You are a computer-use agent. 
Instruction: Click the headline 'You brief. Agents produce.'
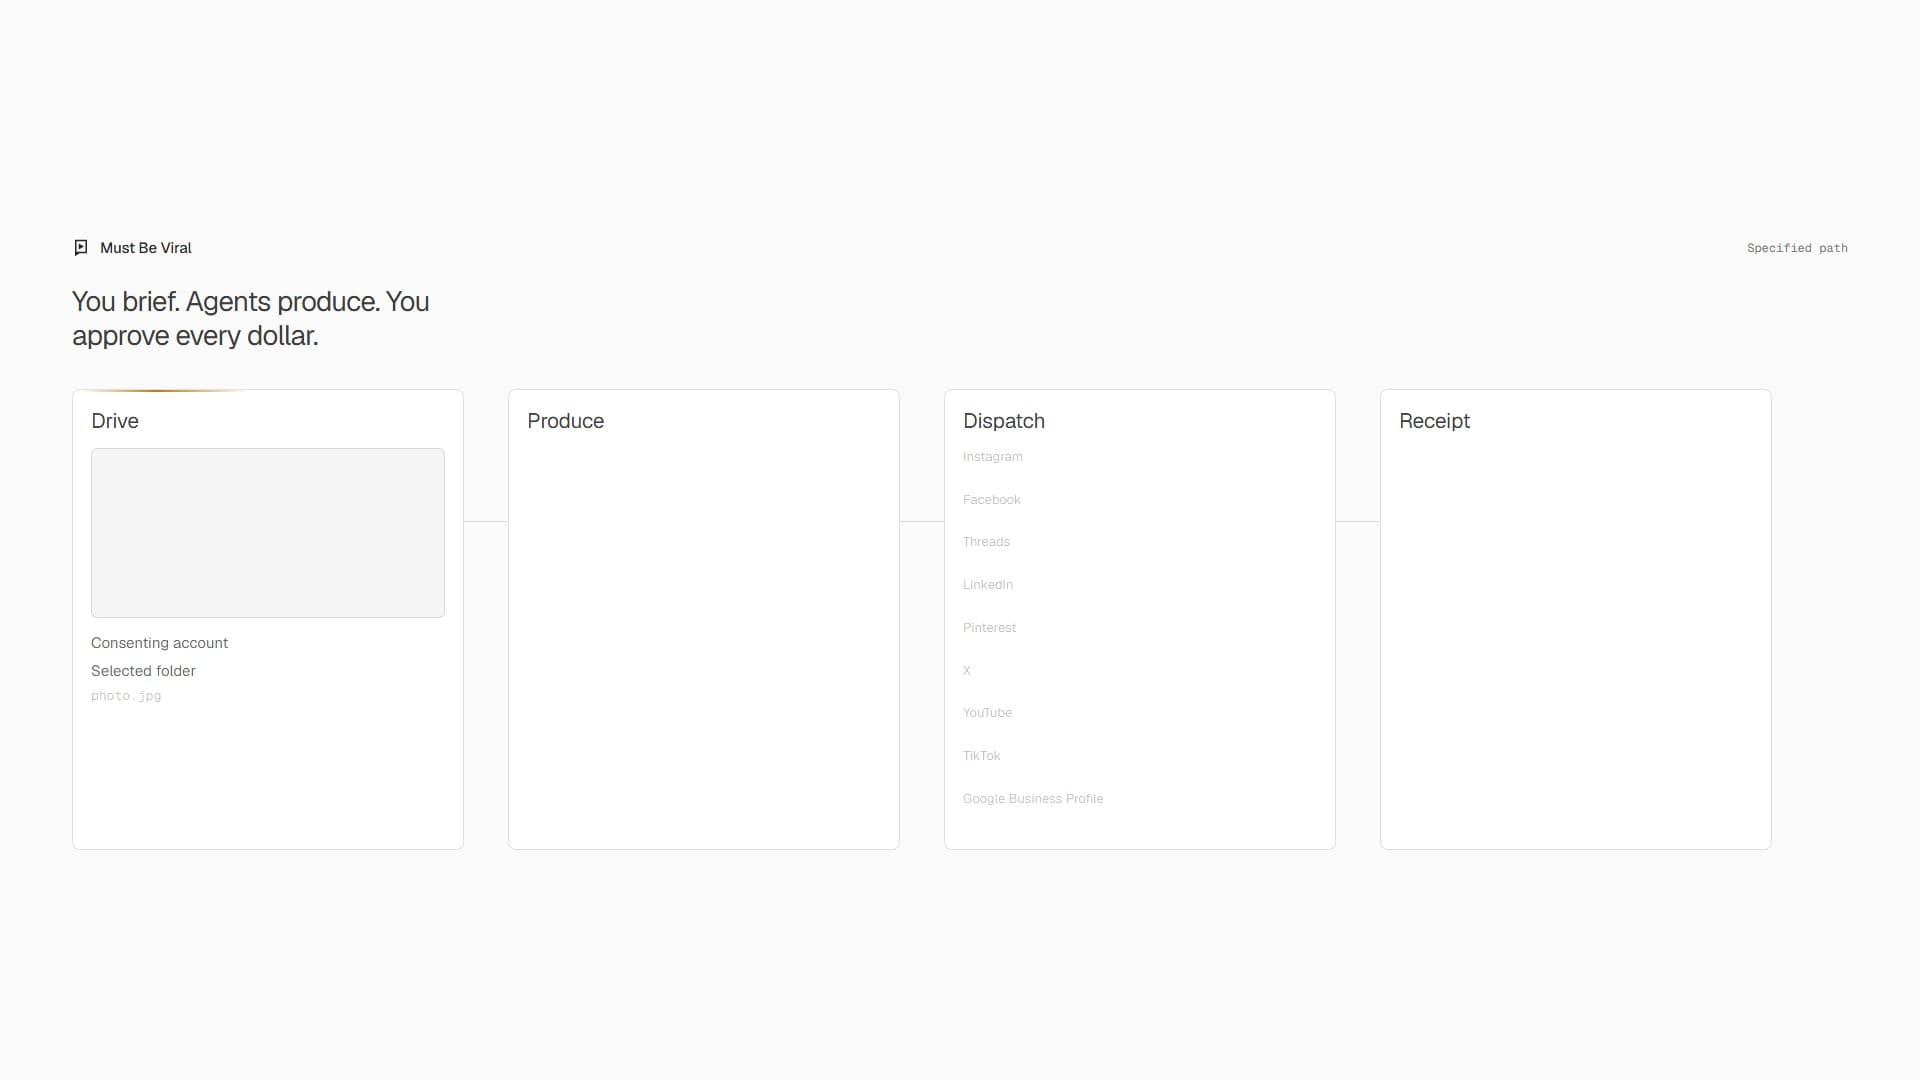click(x=226, y=302)
